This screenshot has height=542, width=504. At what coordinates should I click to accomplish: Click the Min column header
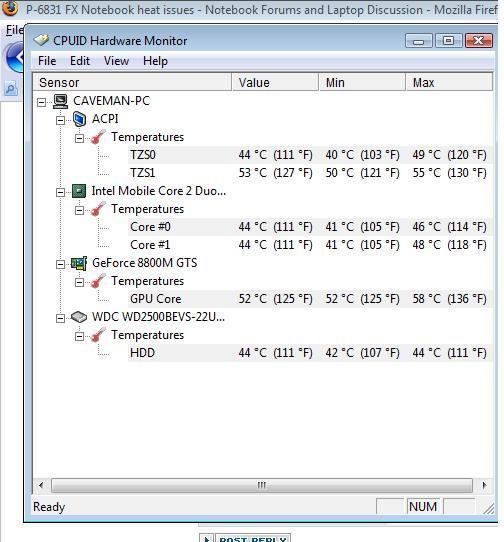pyautogui.click(x=363, y=82)
